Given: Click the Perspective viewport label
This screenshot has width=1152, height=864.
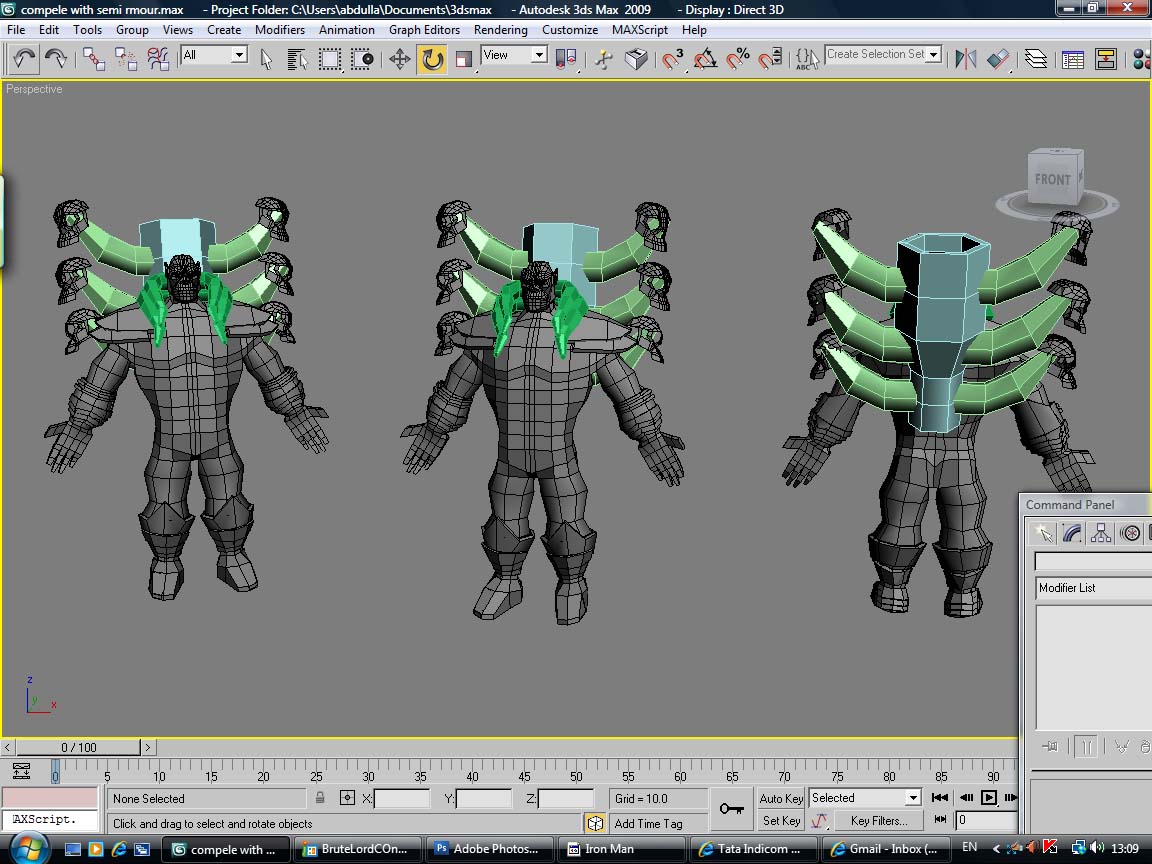Looking at the screenshot, I should (x=35, y=89).
